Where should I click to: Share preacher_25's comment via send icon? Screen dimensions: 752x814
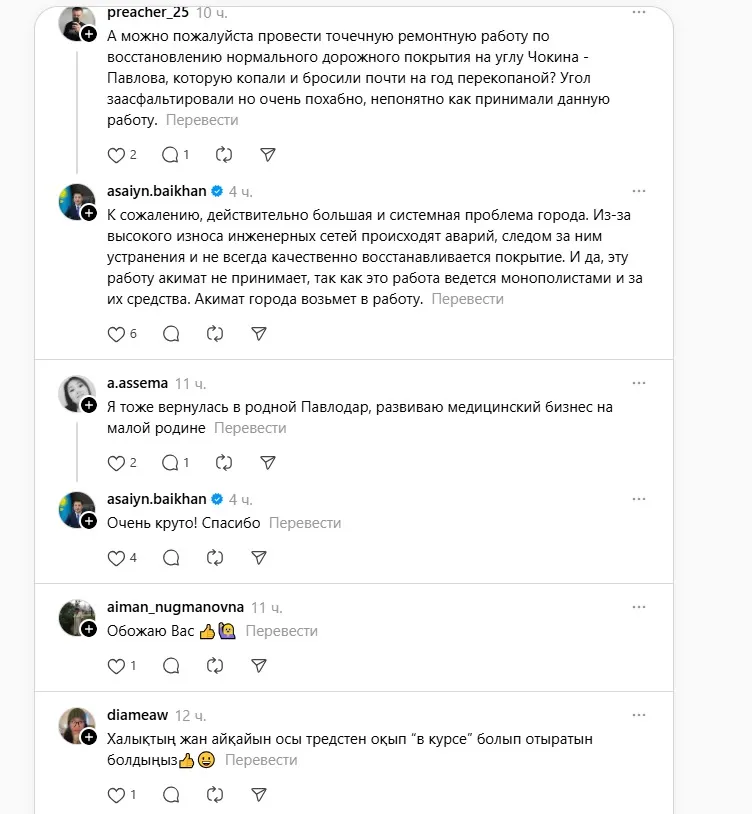coord(268,155)
